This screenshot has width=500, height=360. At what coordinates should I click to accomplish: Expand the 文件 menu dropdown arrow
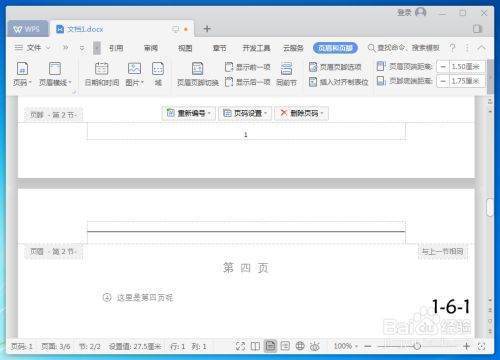pyautogui.click(x=48, y=48)
